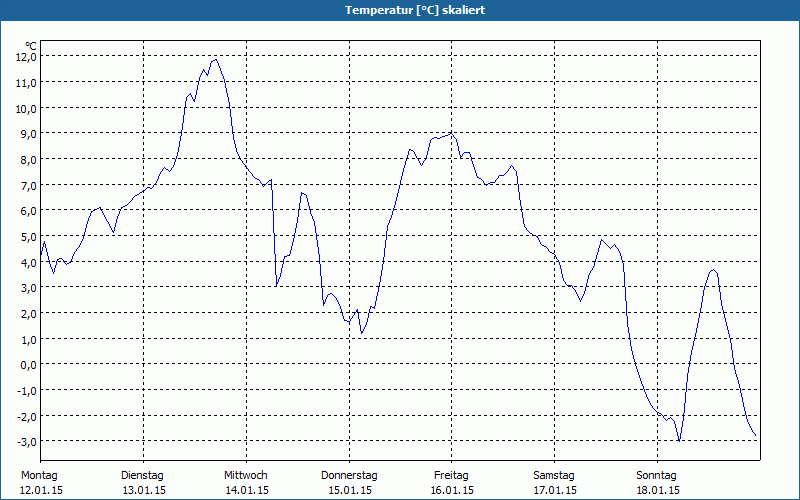Image resolution: width=800 pixels, height=500 pixels.
Task: Select the 'Dienstag' day label
Action: [x=142, y=476]
